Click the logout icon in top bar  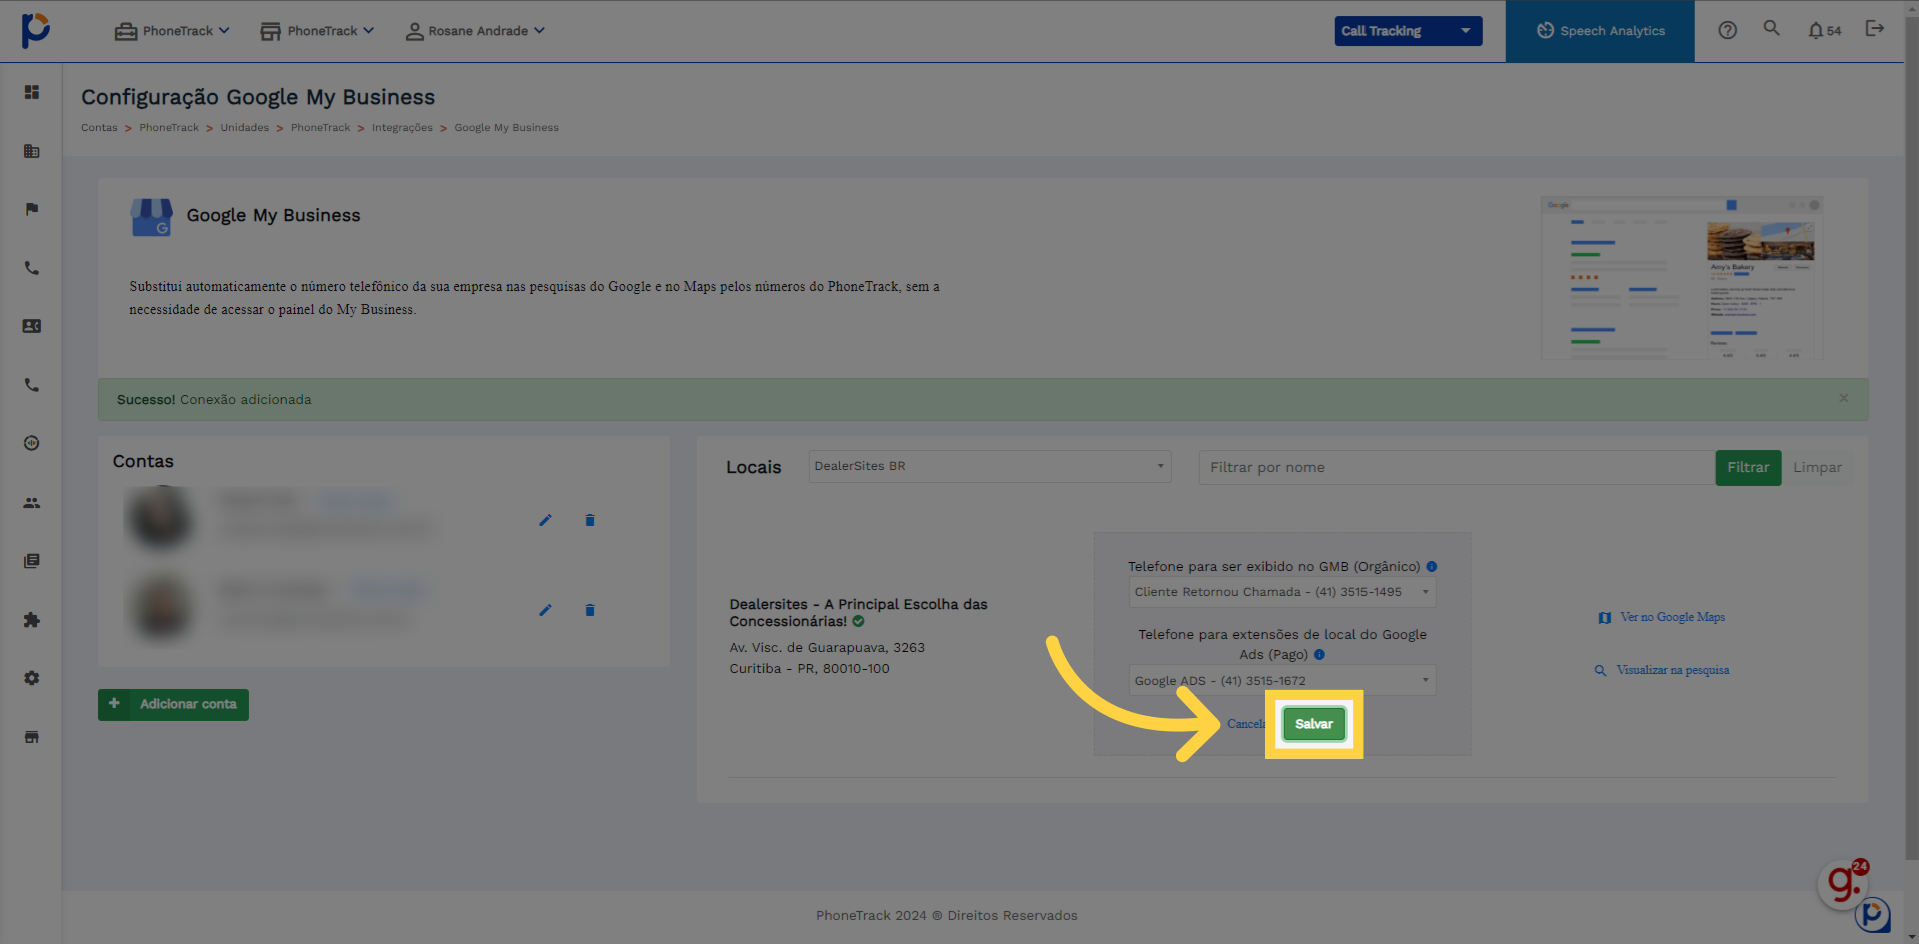point(1874,29)
